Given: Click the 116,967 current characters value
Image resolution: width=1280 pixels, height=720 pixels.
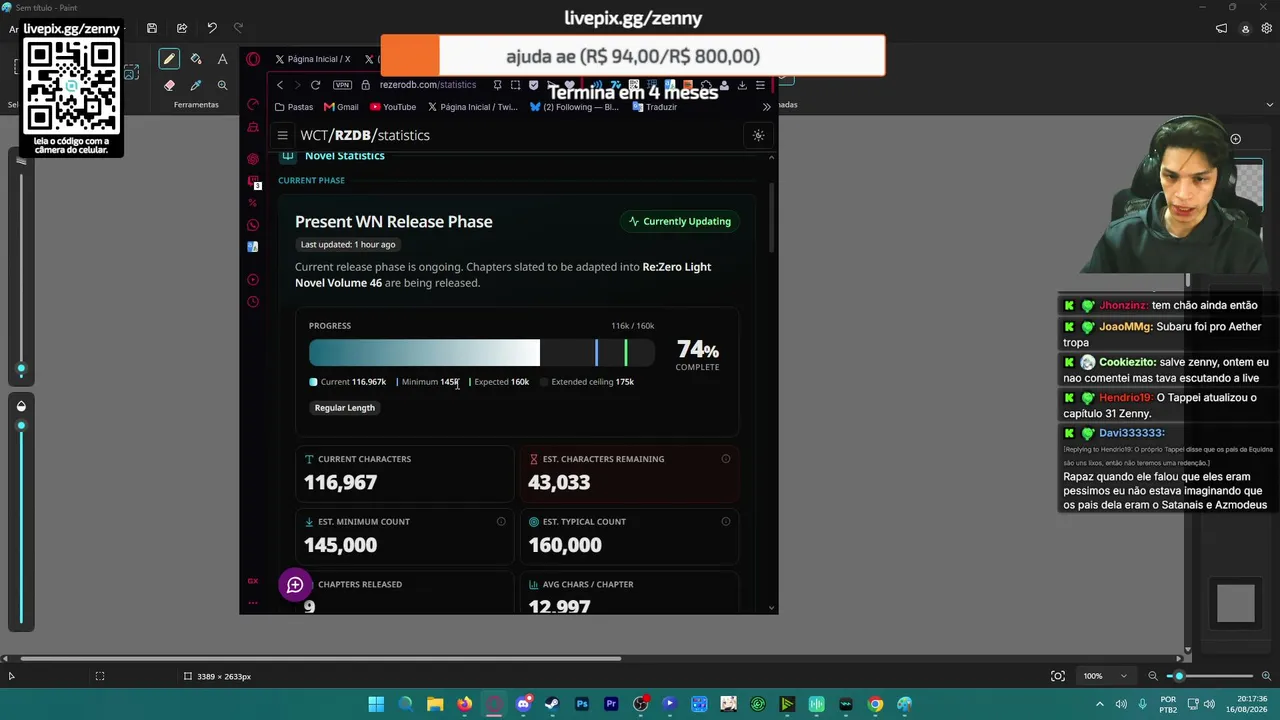Looking at the screenshot, I should coord(341,483).
